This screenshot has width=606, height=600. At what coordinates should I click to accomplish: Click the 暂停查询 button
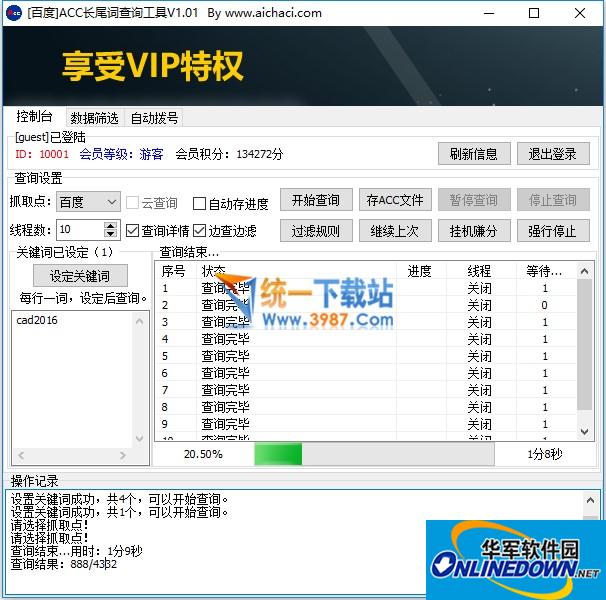click(x=474, y=200)
